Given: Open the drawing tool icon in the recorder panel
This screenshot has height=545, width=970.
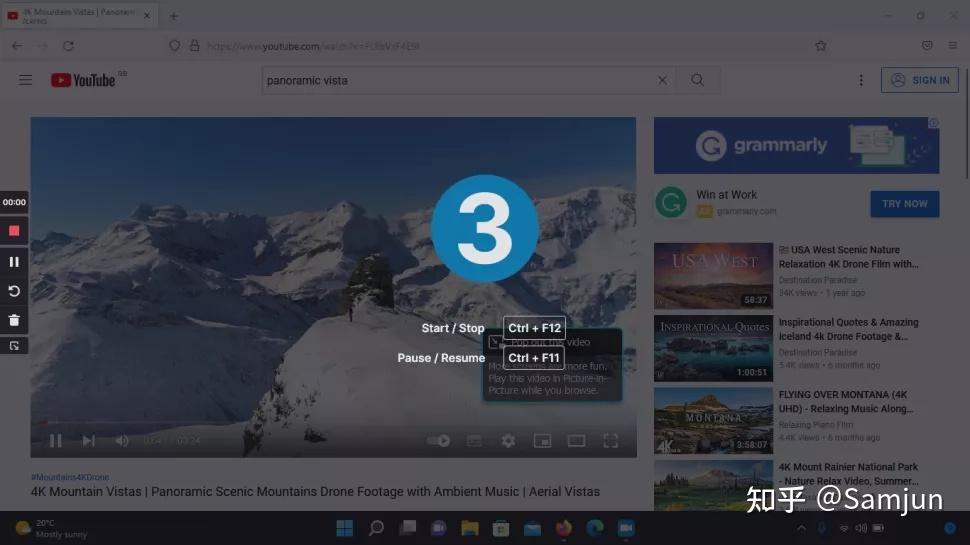Looking at the screenshot, I should pyautogui.click(x=14, y=346).
